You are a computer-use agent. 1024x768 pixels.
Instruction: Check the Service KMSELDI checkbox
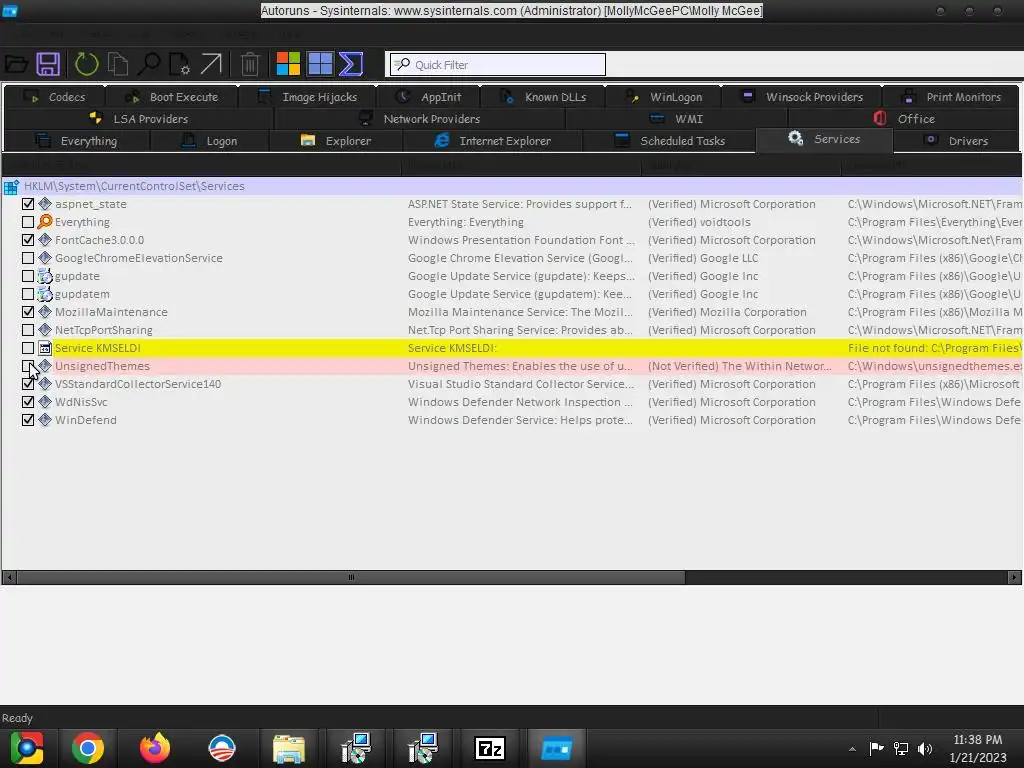(x=28, y=348)
